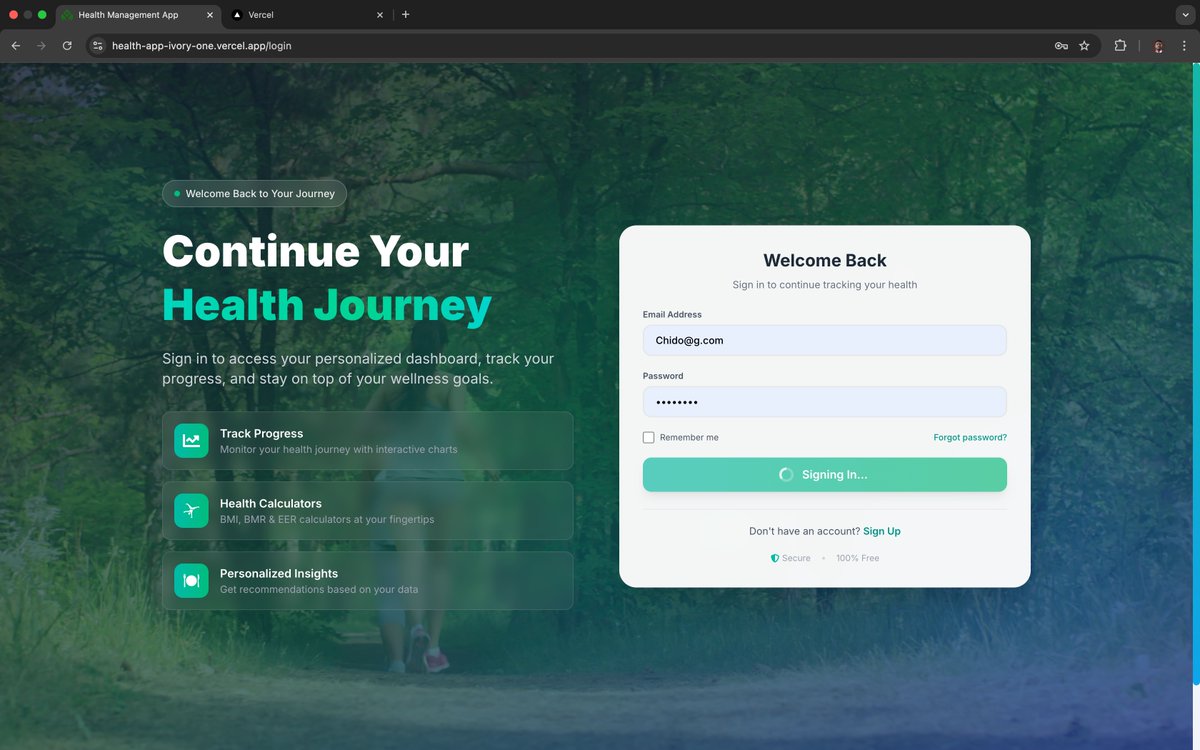This screenshot has height=750, width=1200.
Task: Bookmark the page with the star icon
Action: pyautogui.click(x=1085, y=45)
